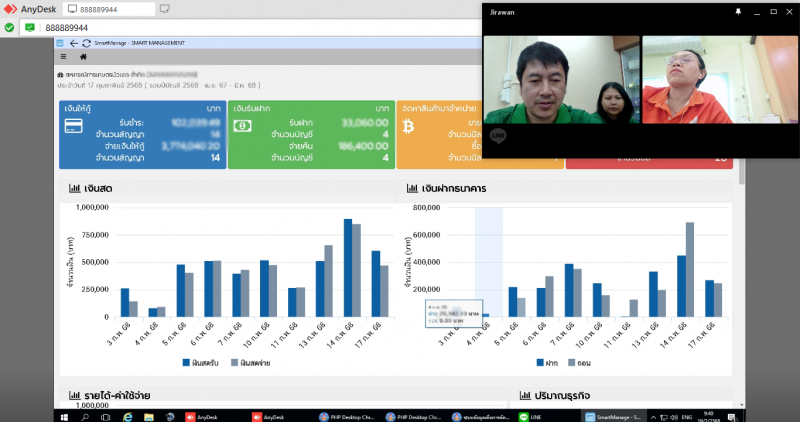Image resolution: width=800 pixels, height=422 pixels.
Task: Open the จัดหาสินค้ามาจำหน่าย card title
Action: click(x=439, y=108)
